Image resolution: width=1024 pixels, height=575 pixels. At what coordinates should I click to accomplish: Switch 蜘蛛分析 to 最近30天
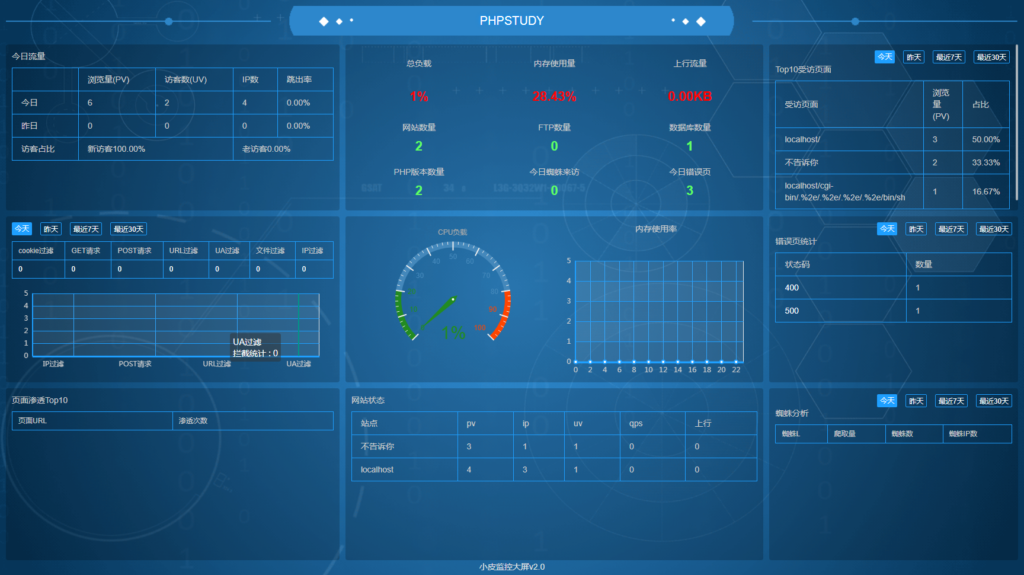click(994, 401)
